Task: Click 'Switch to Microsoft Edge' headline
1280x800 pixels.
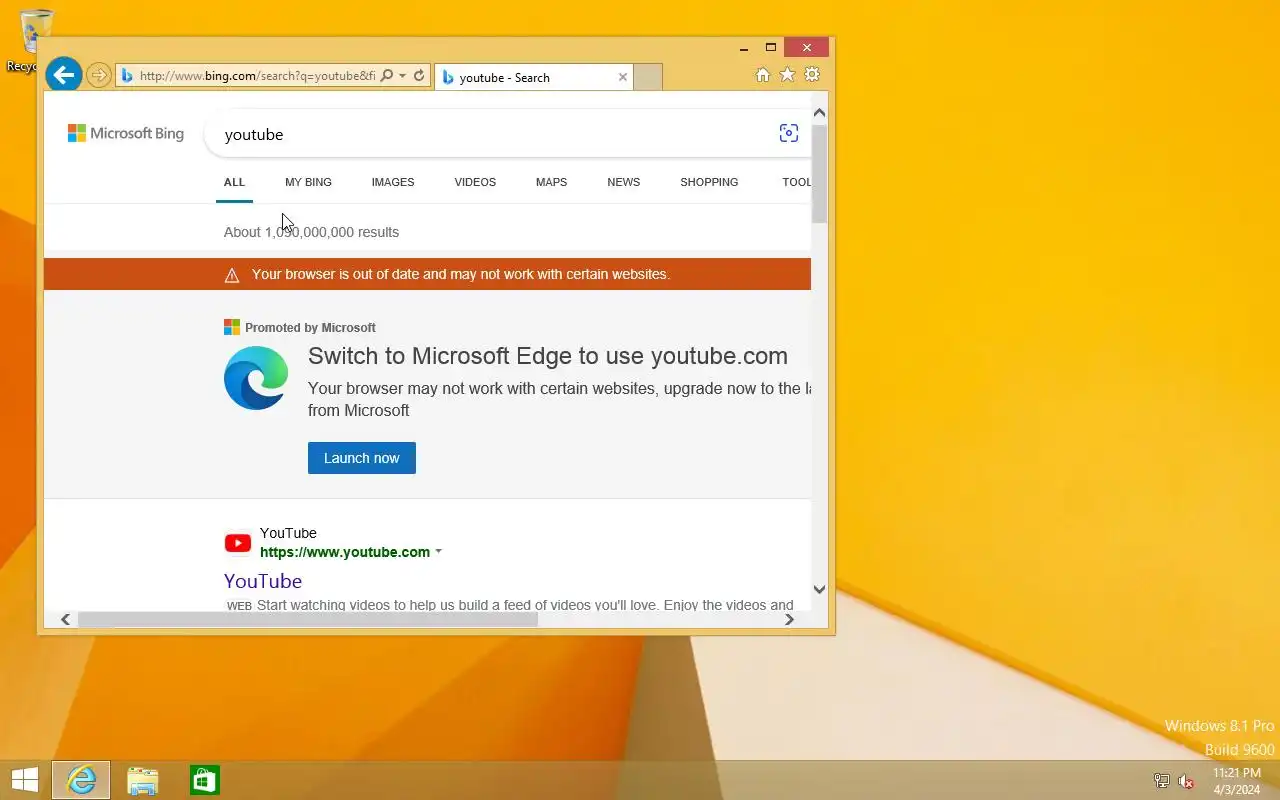Action: click(x=548, y=356)
